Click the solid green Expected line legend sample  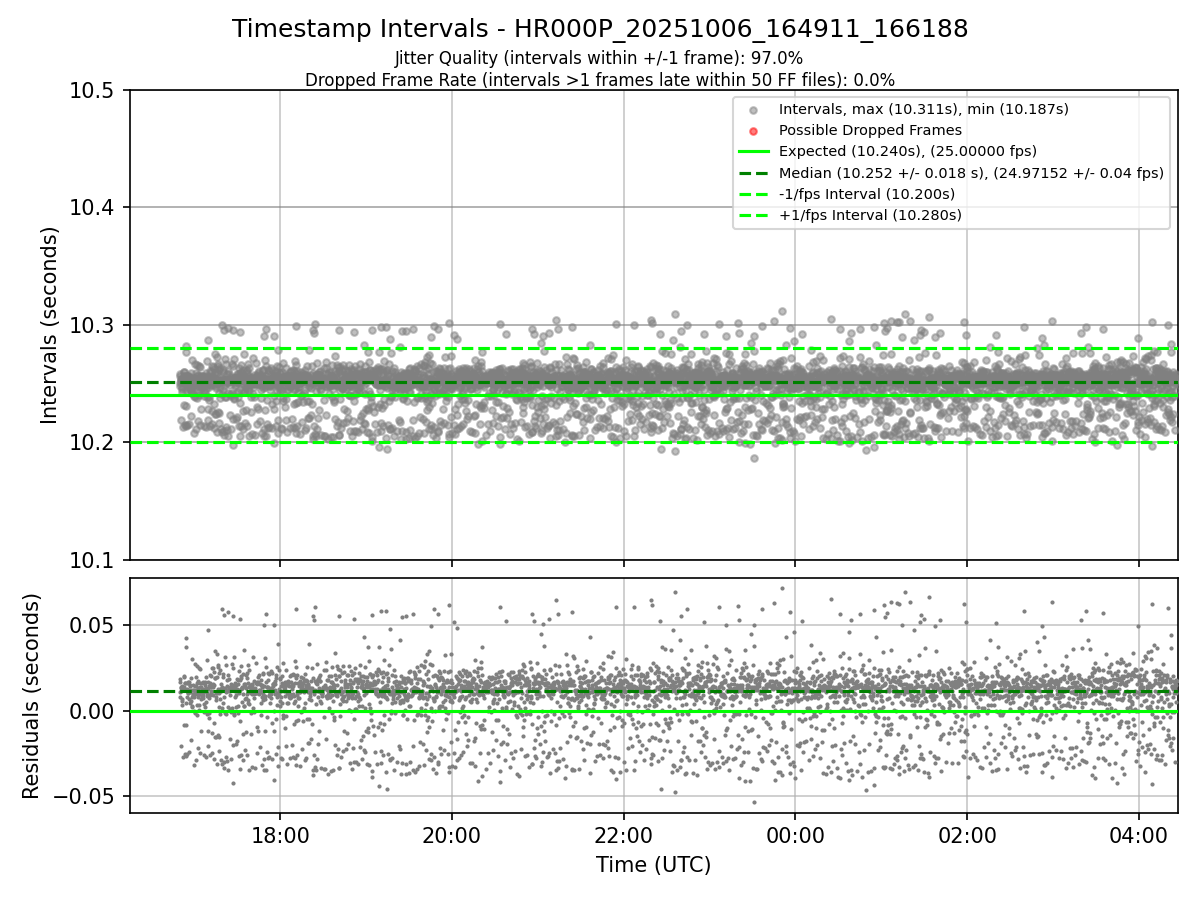[x=754, y=151]
